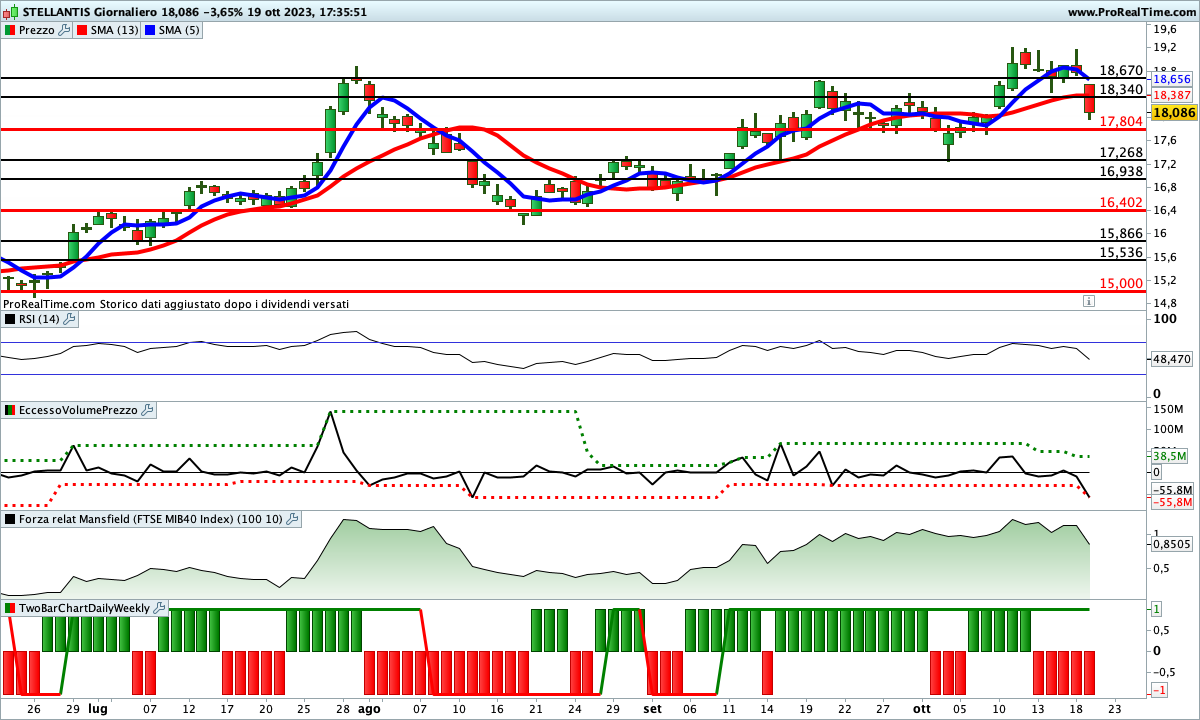Click the lug month label on time axis
Screen dimensions: 1200x720
click(98, 708)
